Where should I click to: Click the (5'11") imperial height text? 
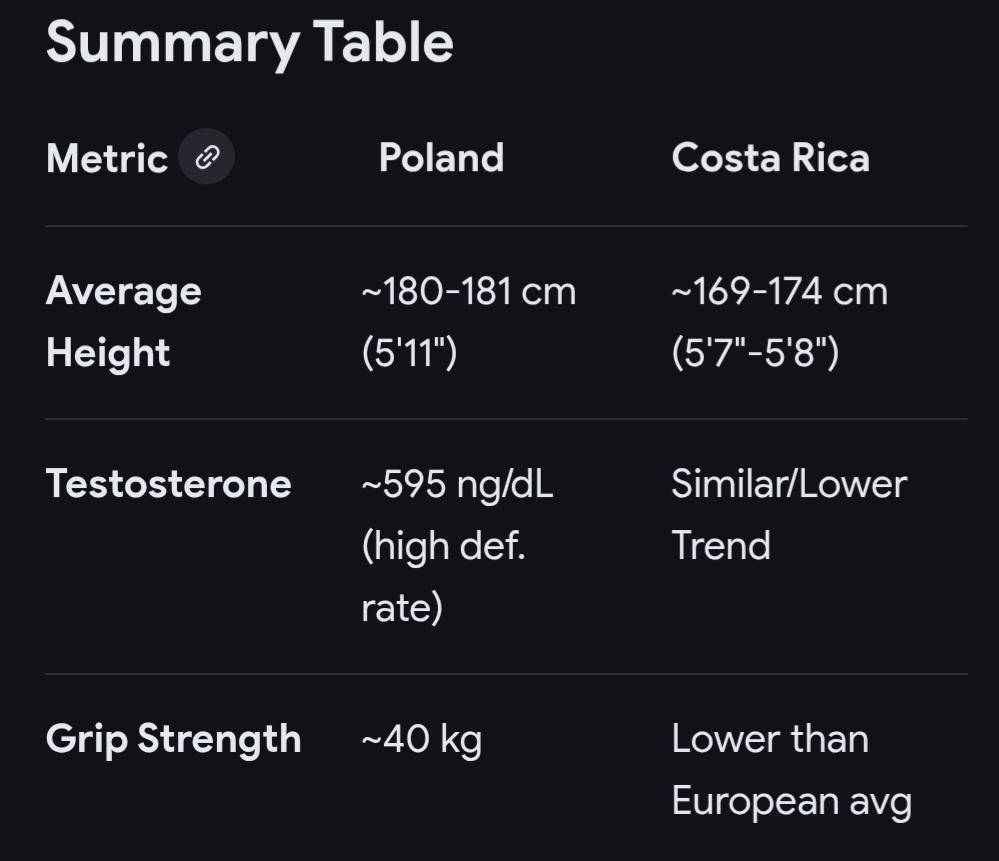(x=409, y=353)
